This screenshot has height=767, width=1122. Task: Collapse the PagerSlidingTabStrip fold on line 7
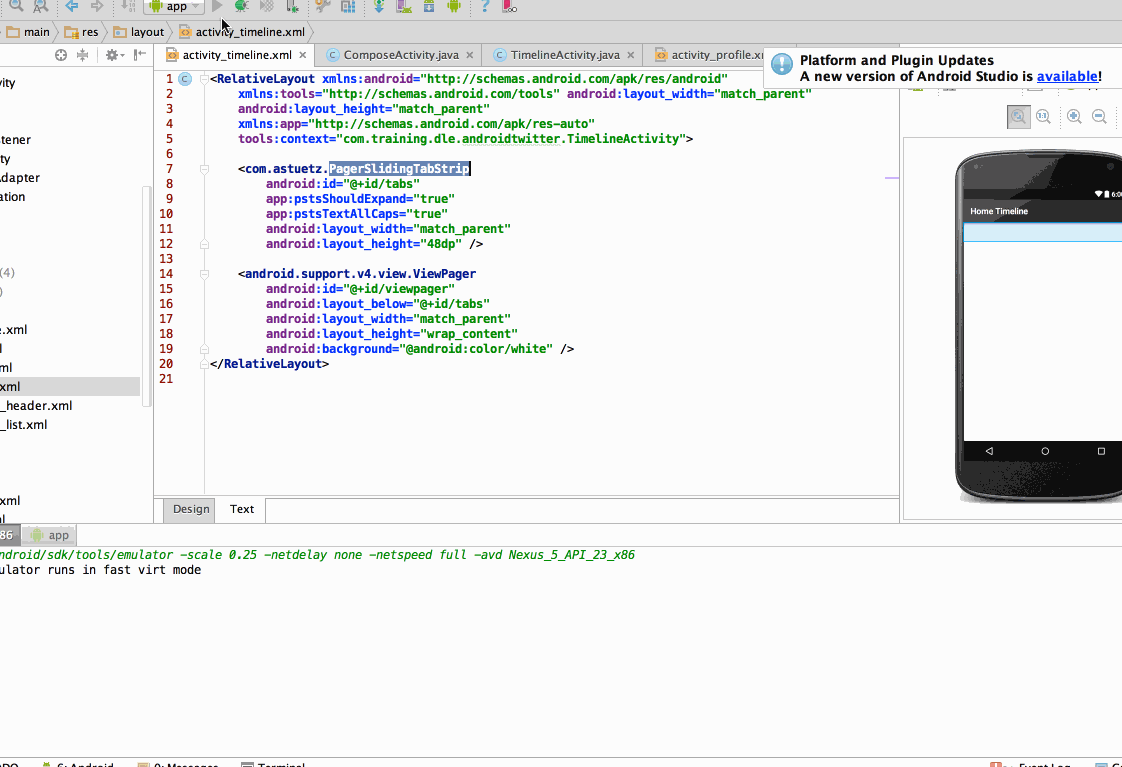[204, 170]
